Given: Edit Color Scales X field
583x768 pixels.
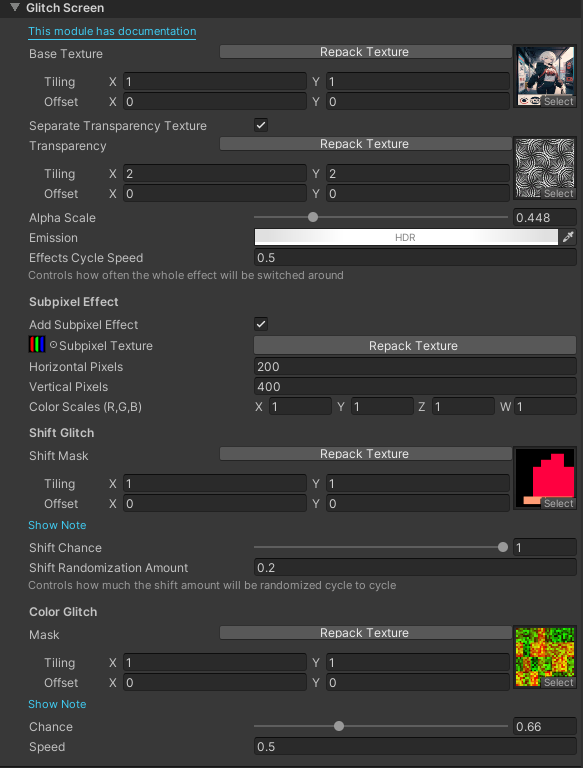Looking at the screenshot, I should [x=300, y=407].
